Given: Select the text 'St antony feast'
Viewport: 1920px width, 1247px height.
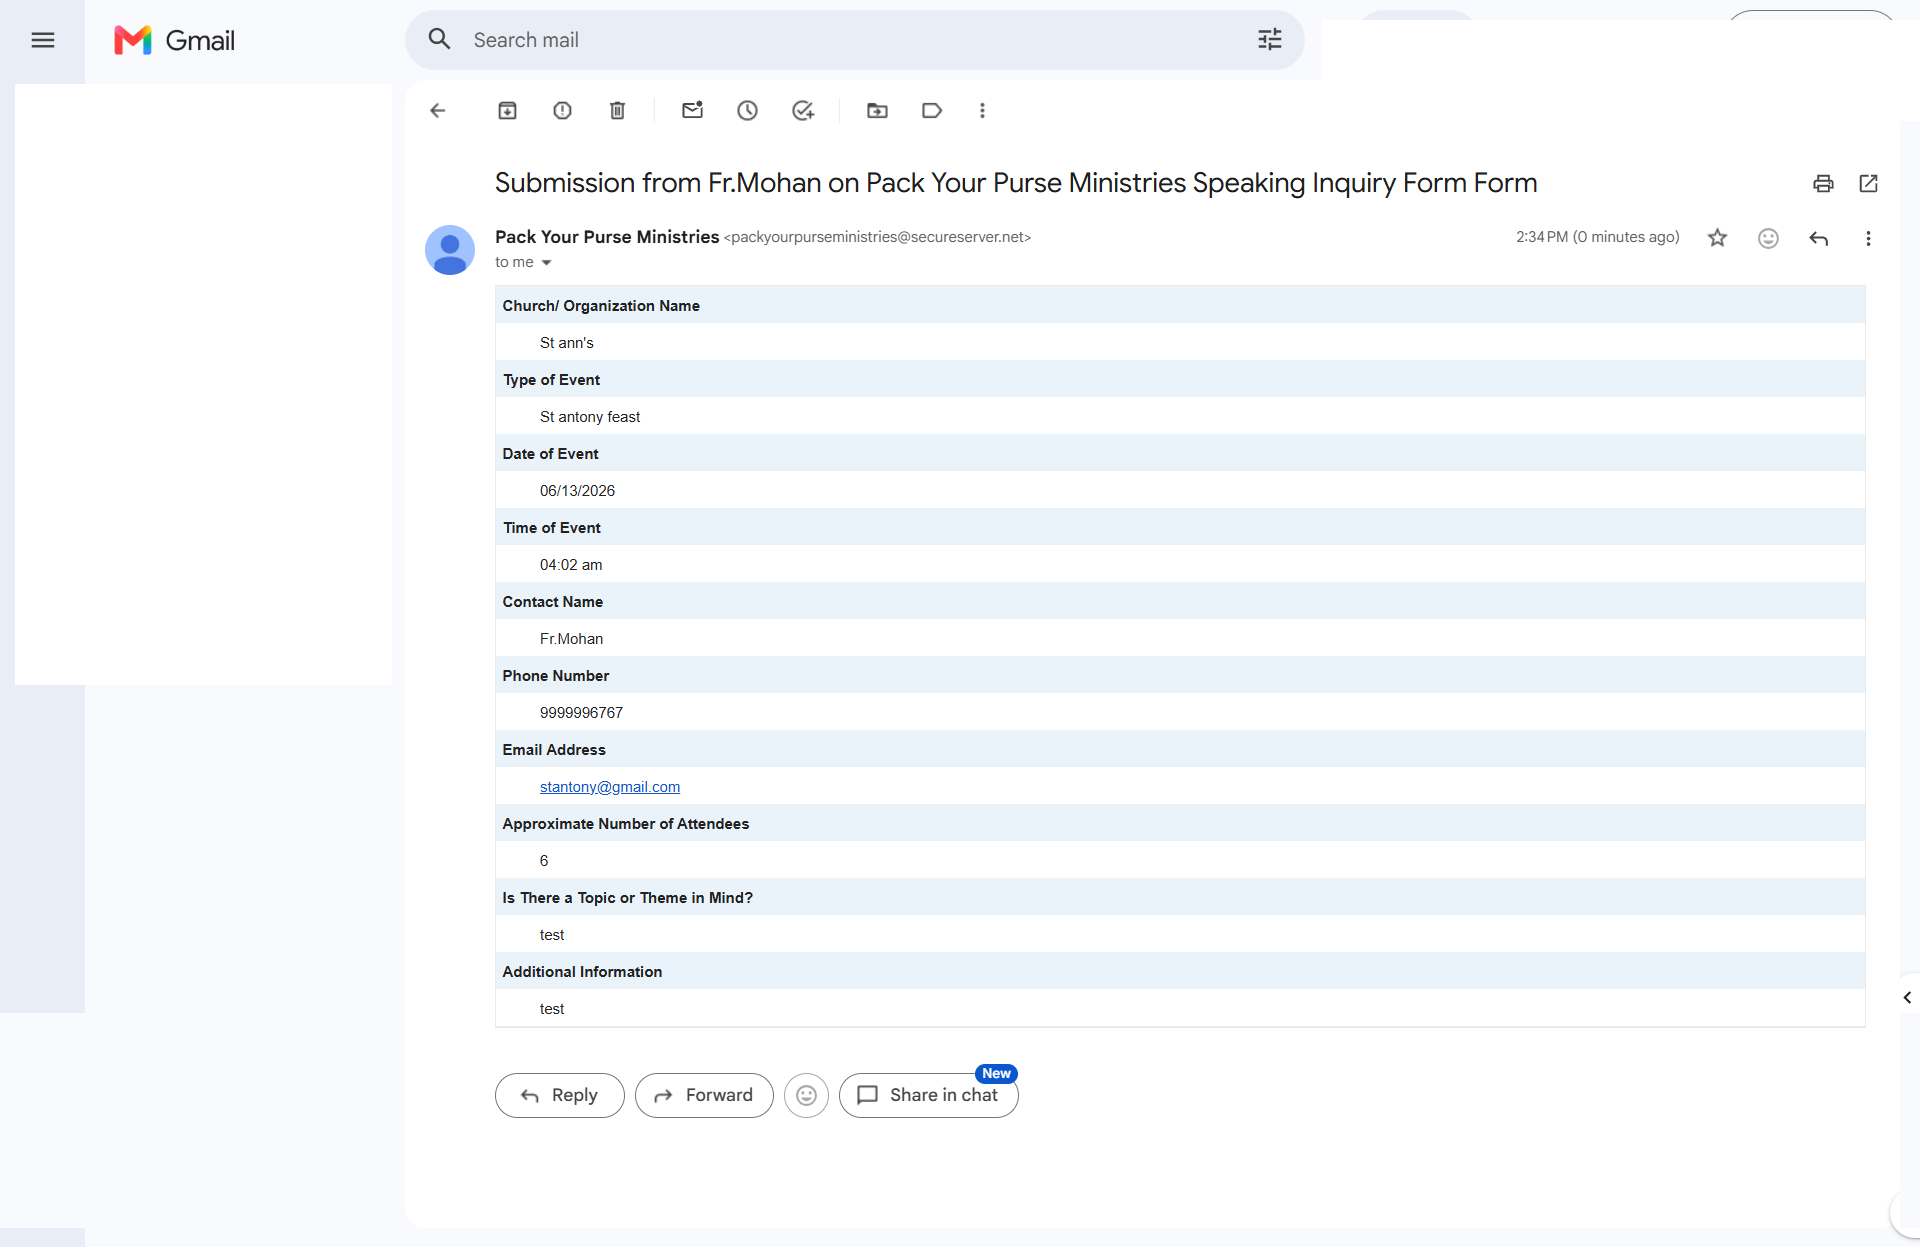Looking at the screenshot, I should (590, 417).
